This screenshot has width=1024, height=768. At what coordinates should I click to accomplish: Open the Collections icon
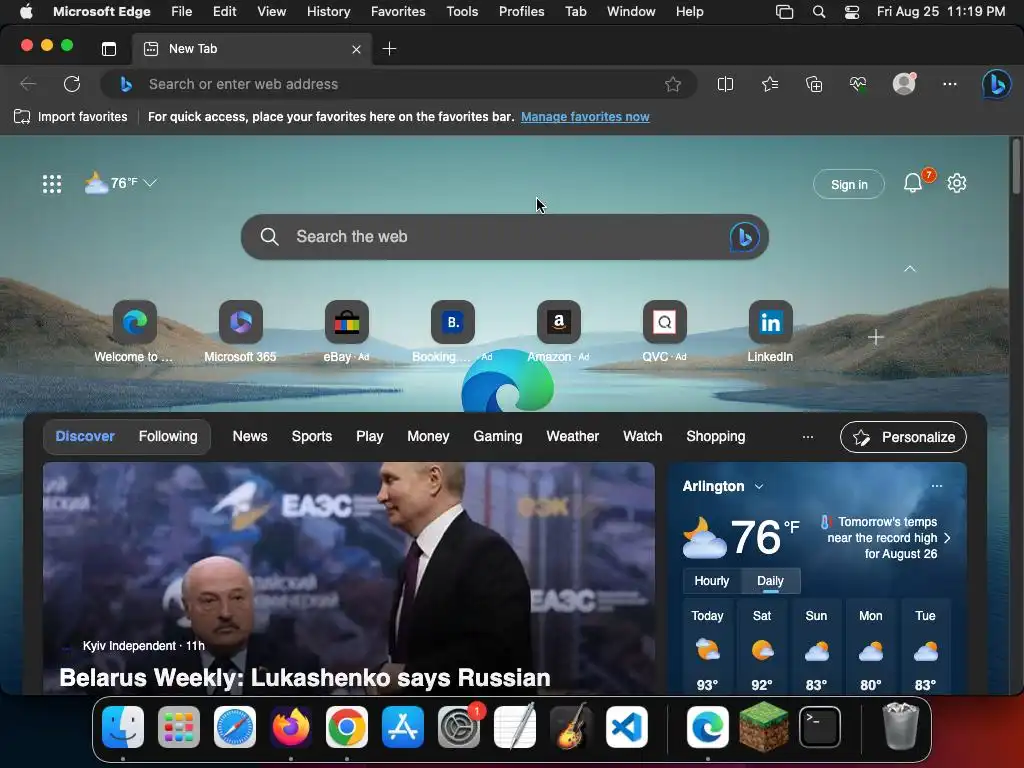pos(814,84)
